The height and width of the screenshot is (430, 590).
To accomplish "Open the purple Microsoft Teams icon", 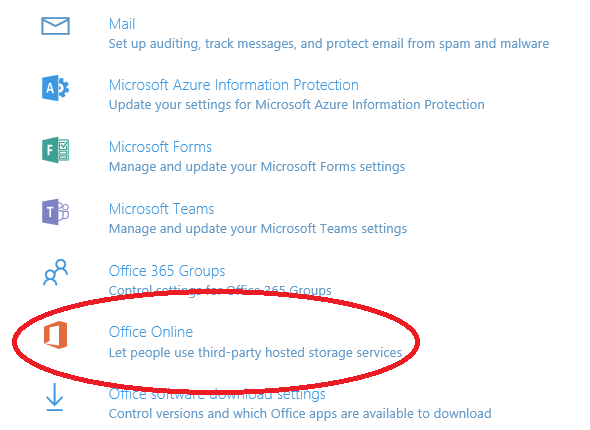I will (x=55, y=212).
